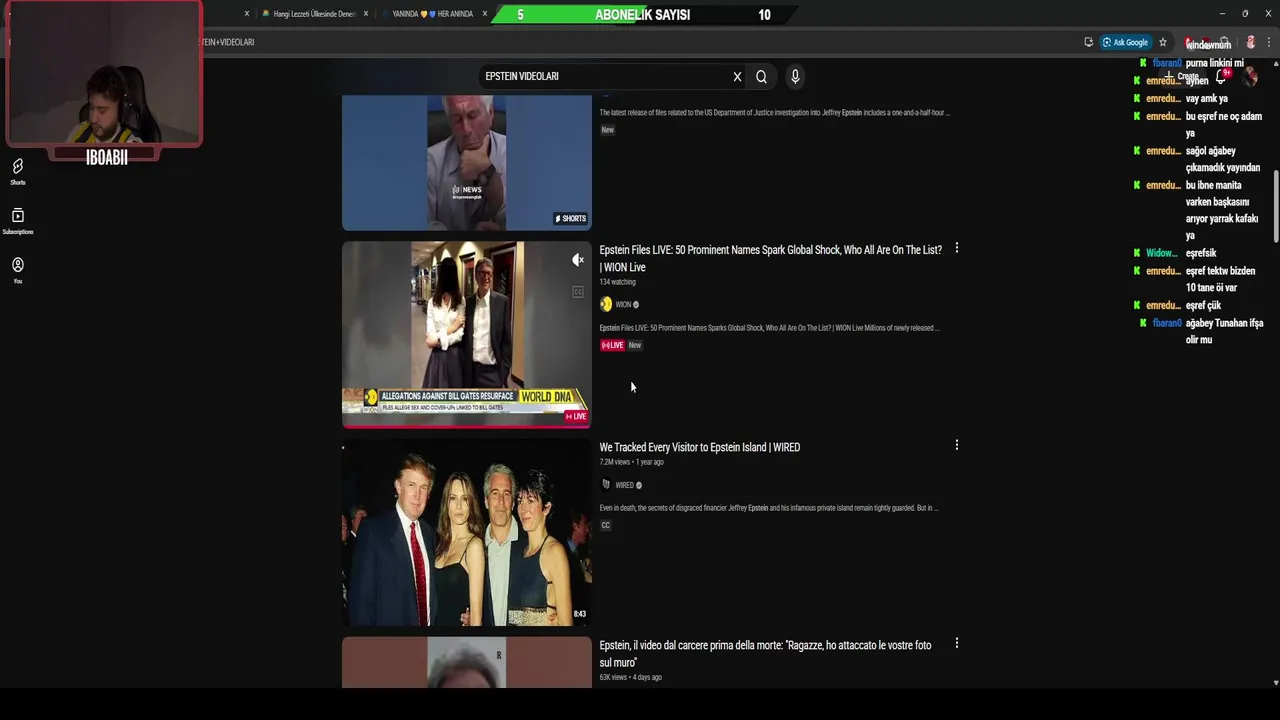Unmute preview on WION live thumbnail
The width and height of the screenshot is (1280, 720).
point(577,260)
